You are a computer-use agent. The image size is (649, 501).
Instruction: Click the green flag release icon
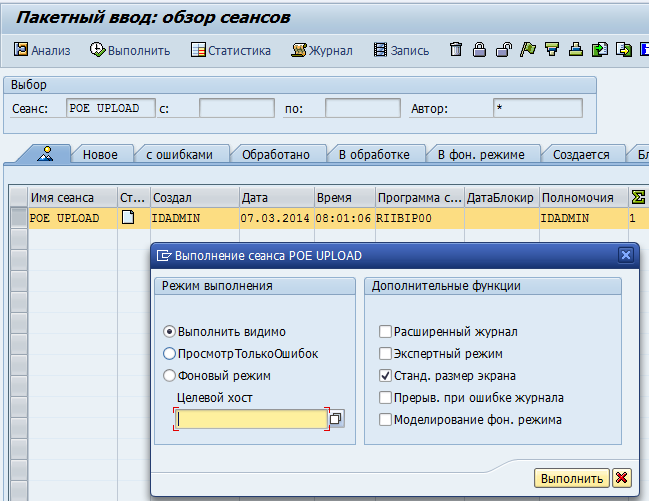528,49
